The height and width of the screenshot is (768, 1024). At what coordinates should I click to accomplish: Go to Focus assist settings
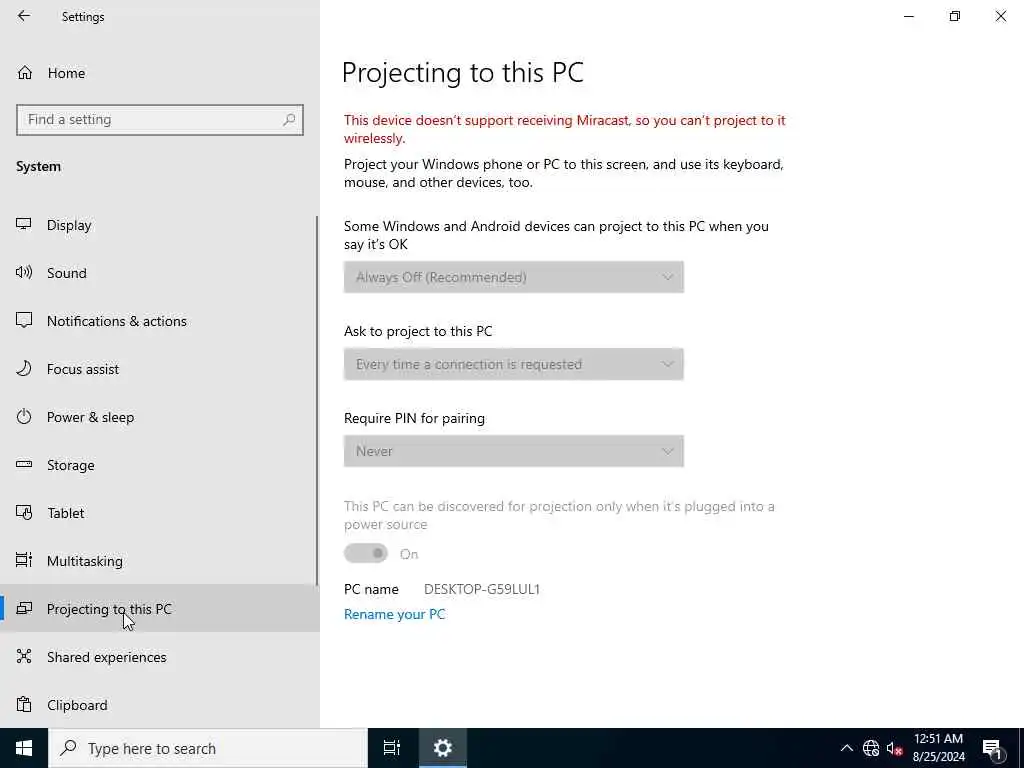159,369
